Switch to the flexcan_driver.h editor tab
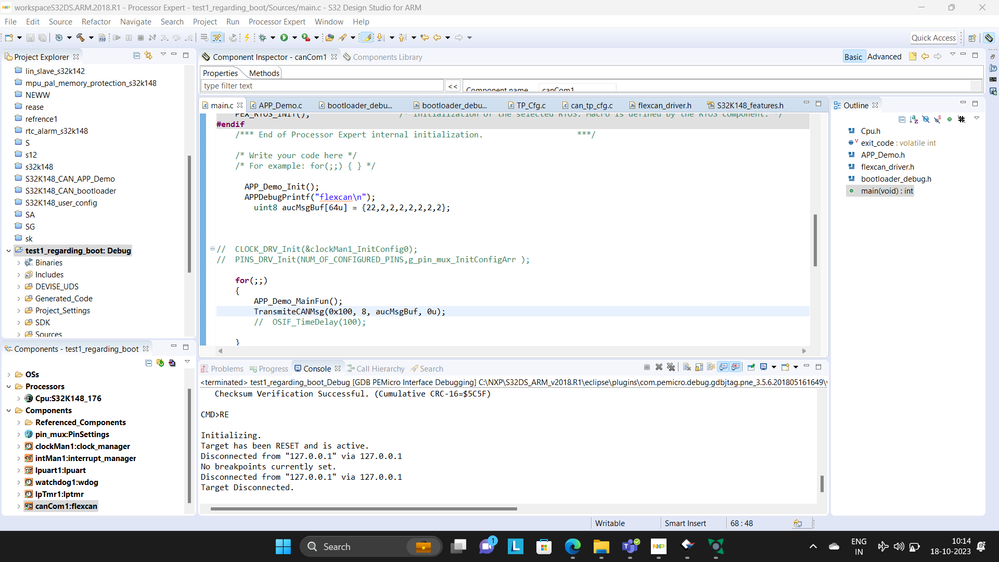999x562 pixels. pyautogui.click(x=664, y=105)
